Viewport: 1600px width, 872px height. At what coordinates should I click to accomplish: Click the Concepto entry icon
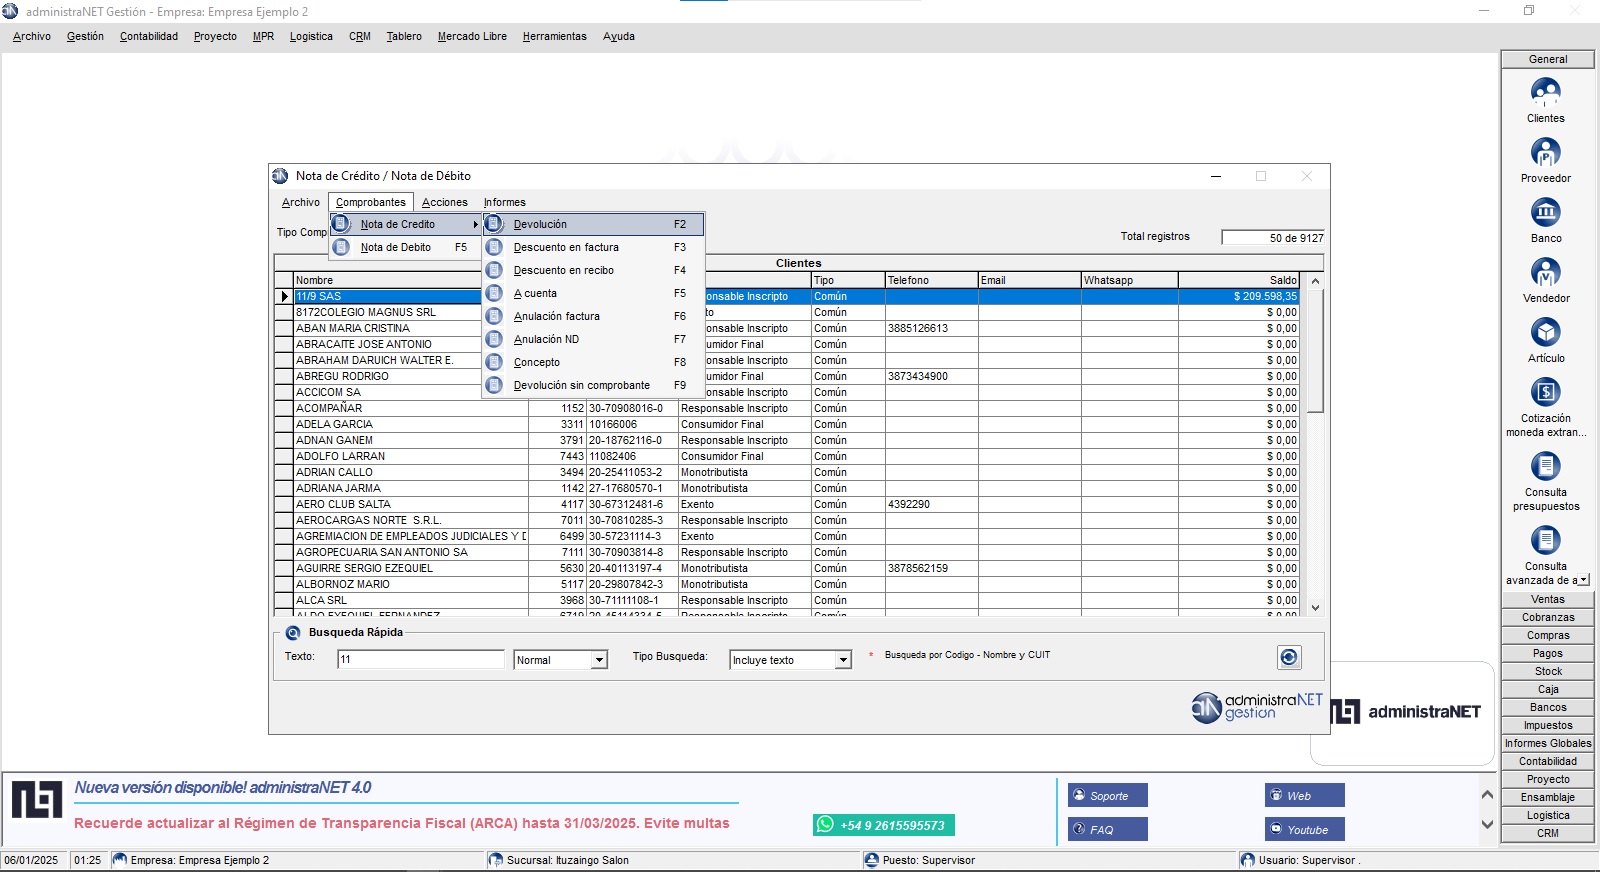point(494,362)
